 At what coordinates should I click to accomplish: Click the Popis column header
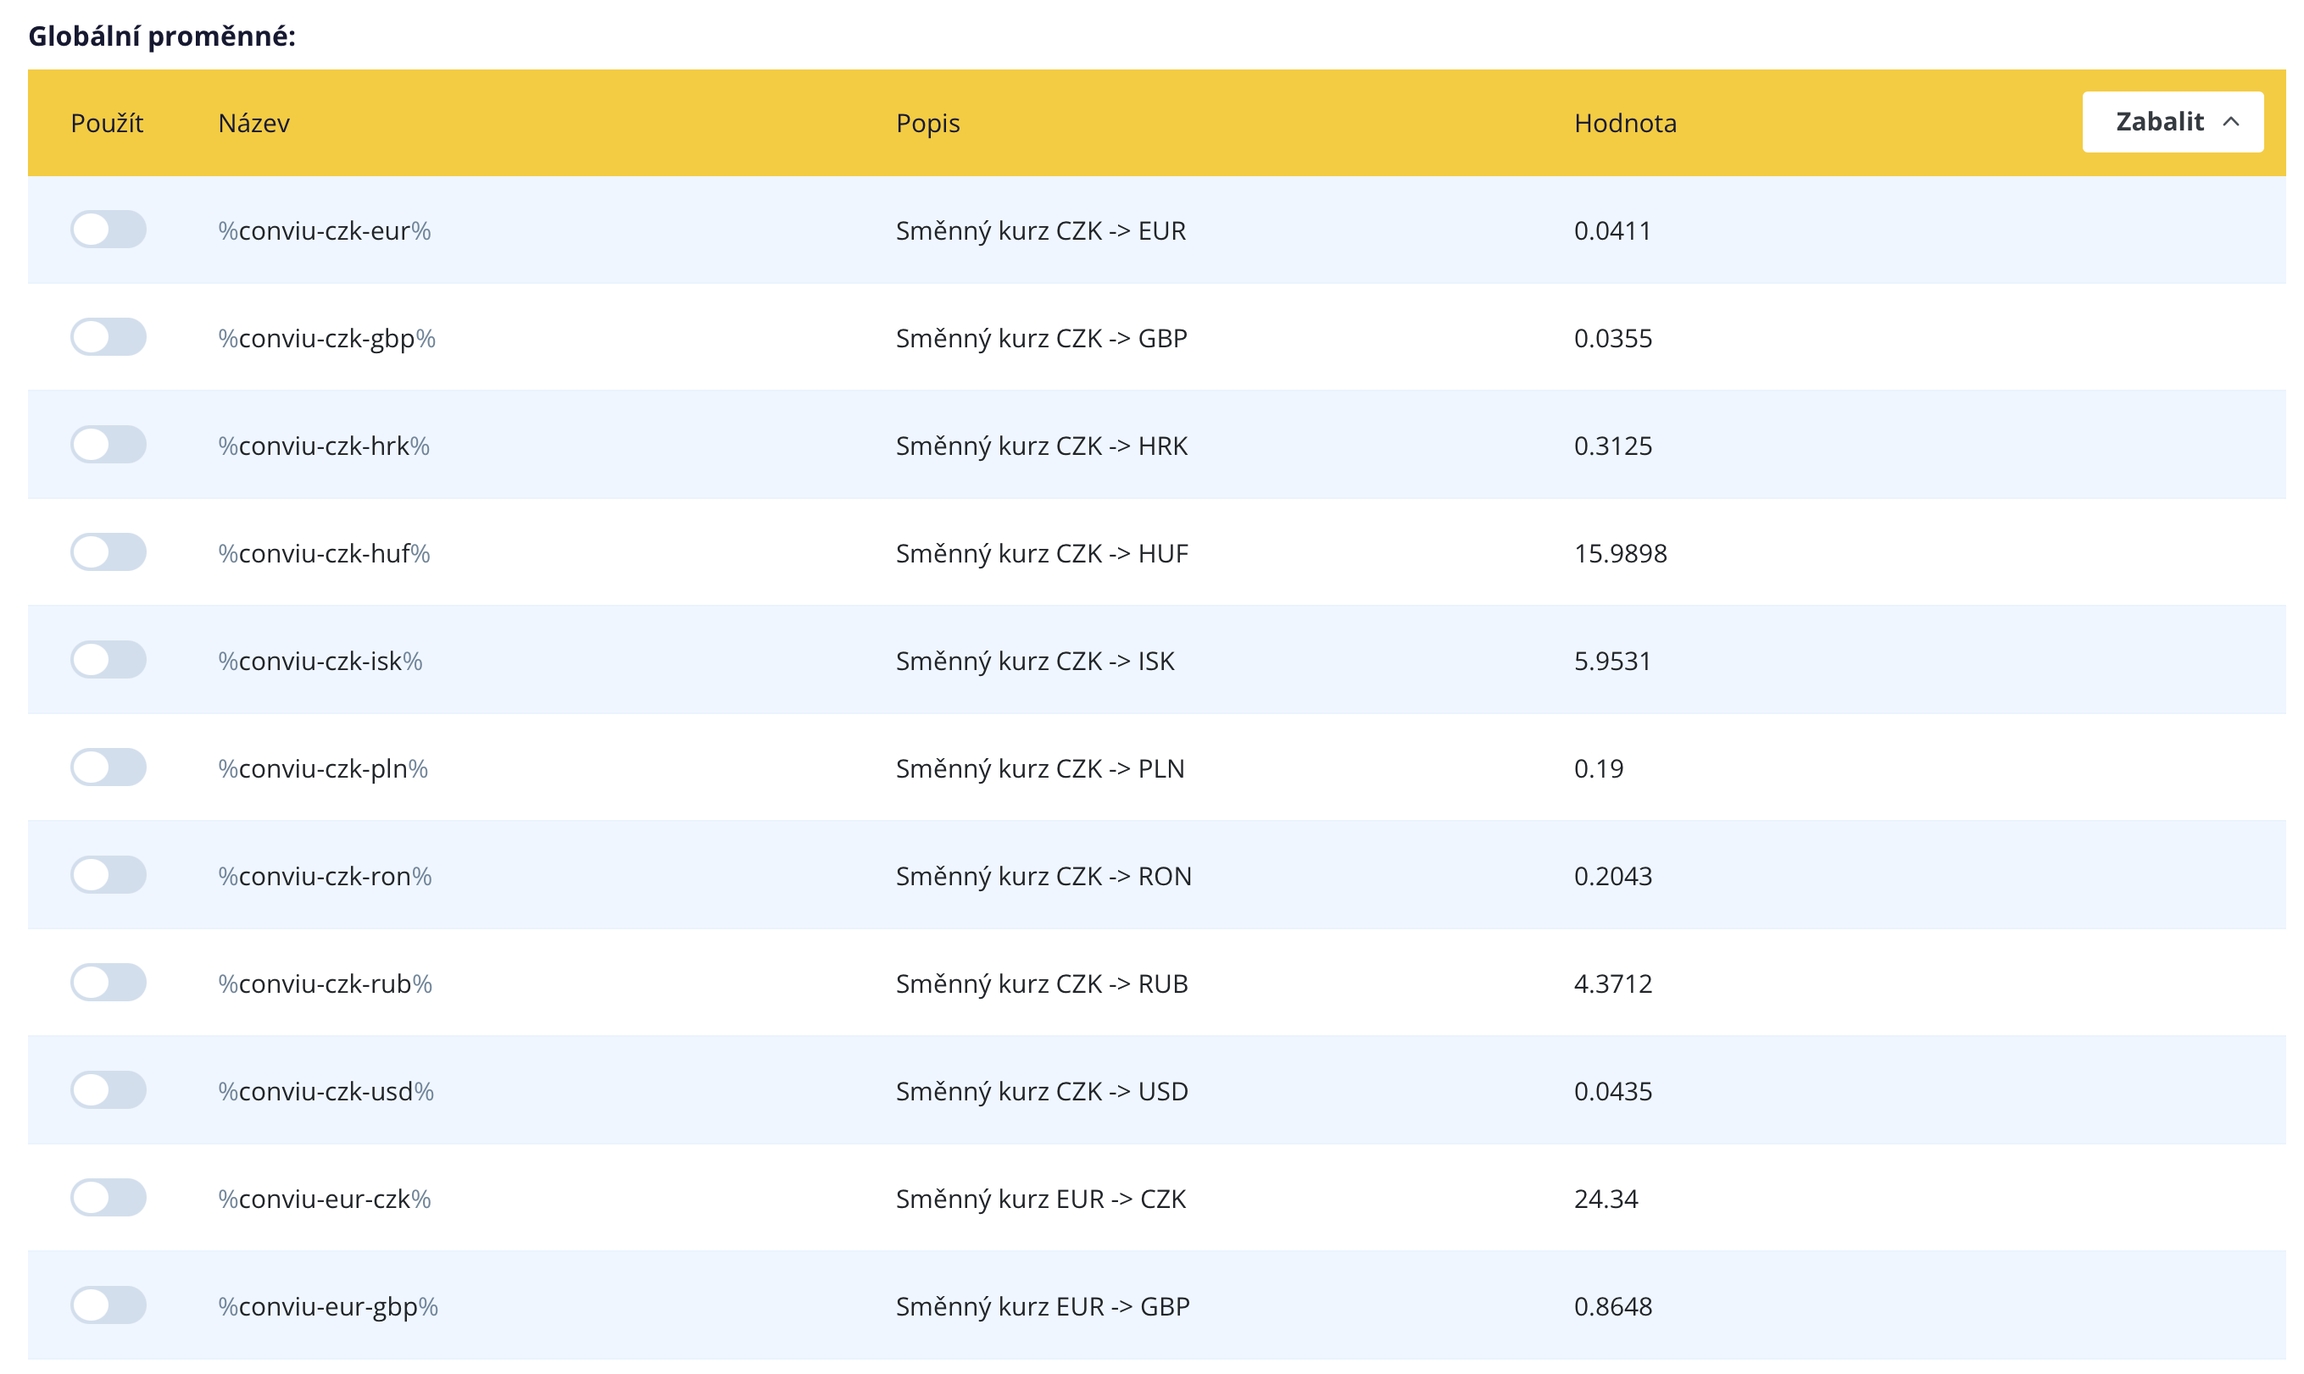(x=927, y=123)
